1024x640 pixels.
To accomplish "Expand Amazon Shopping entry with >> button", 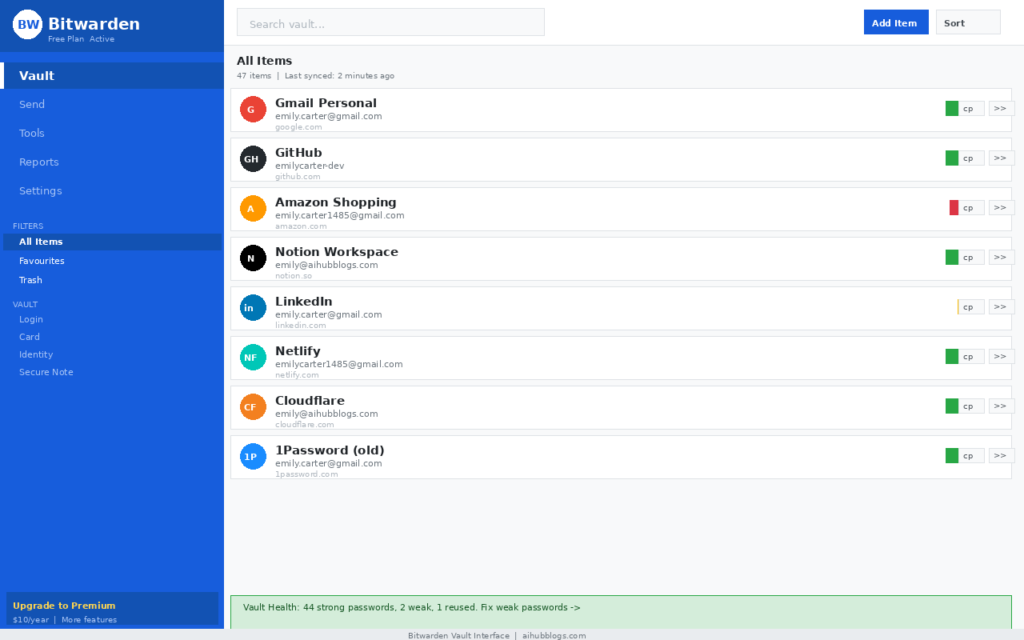I will [1000, 208].
